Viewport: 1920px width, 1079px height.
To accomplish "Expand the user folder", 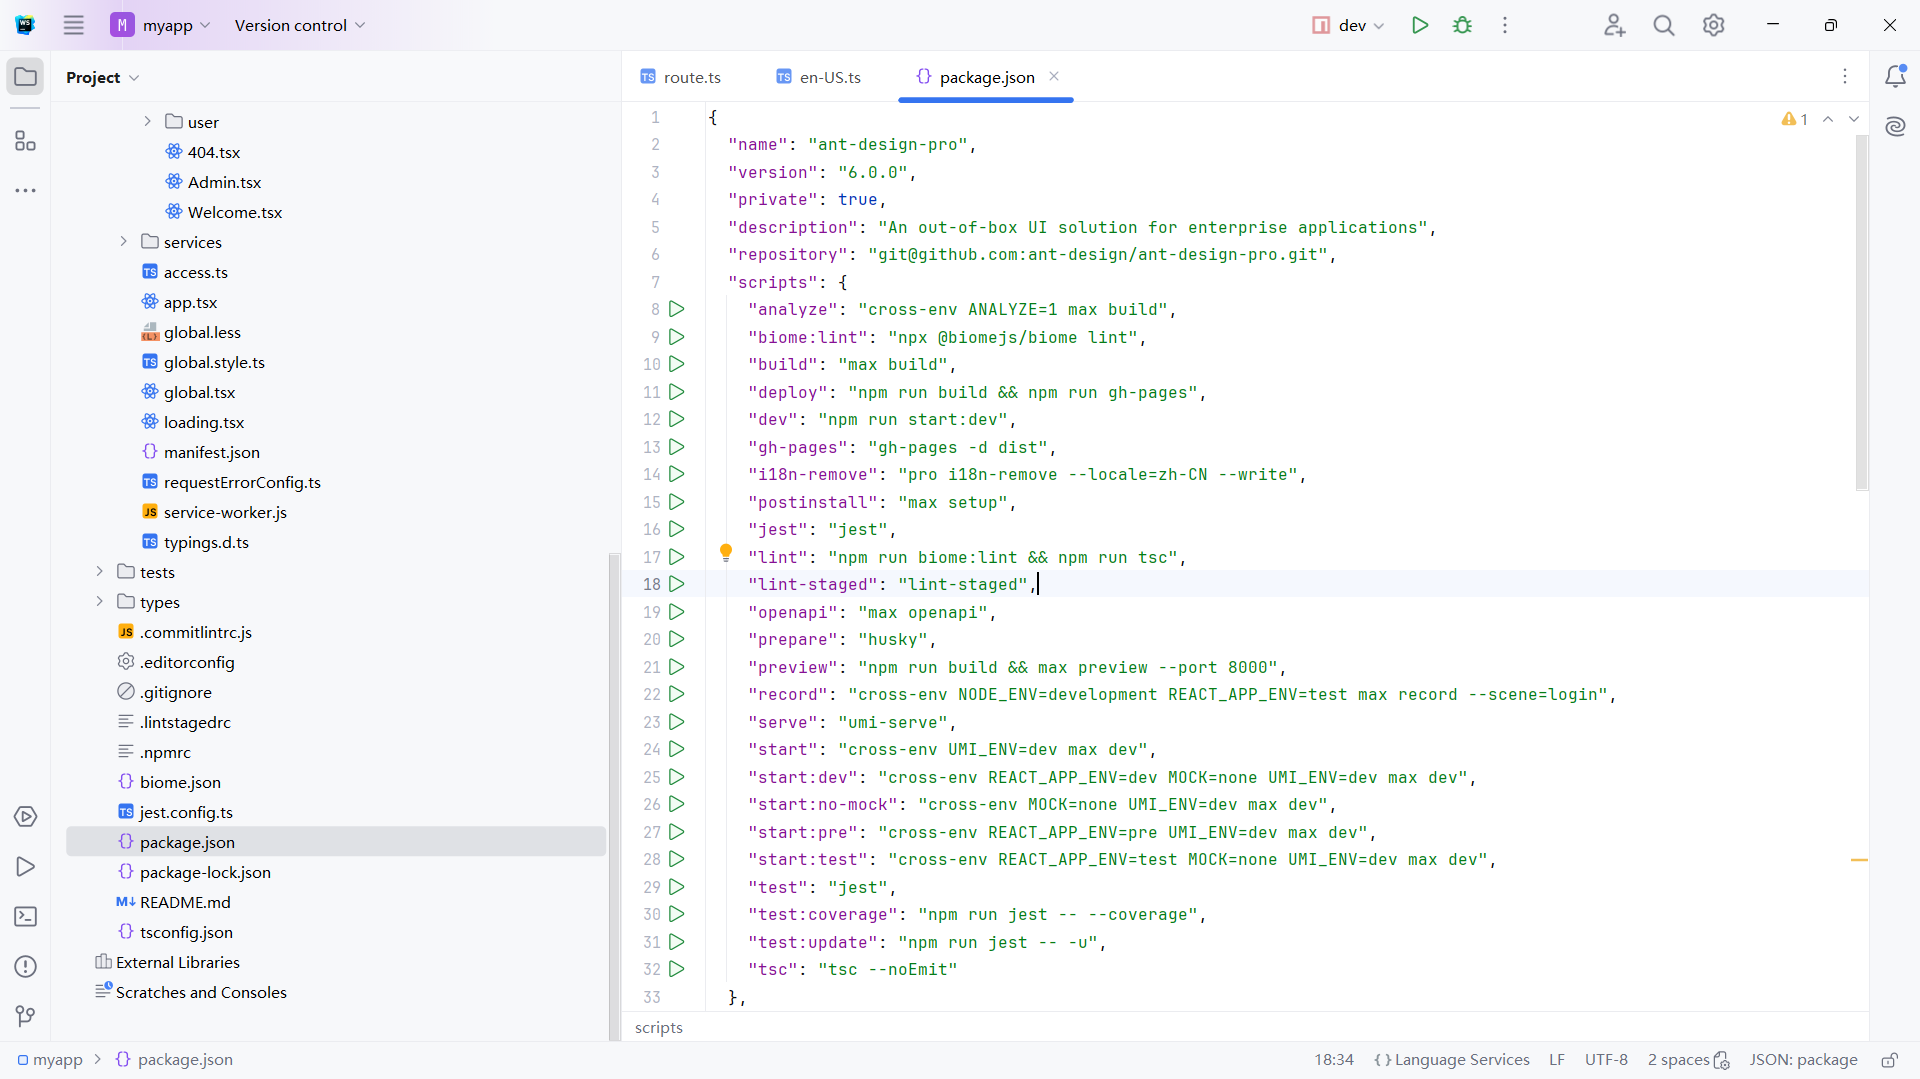I will click(147, 121).
